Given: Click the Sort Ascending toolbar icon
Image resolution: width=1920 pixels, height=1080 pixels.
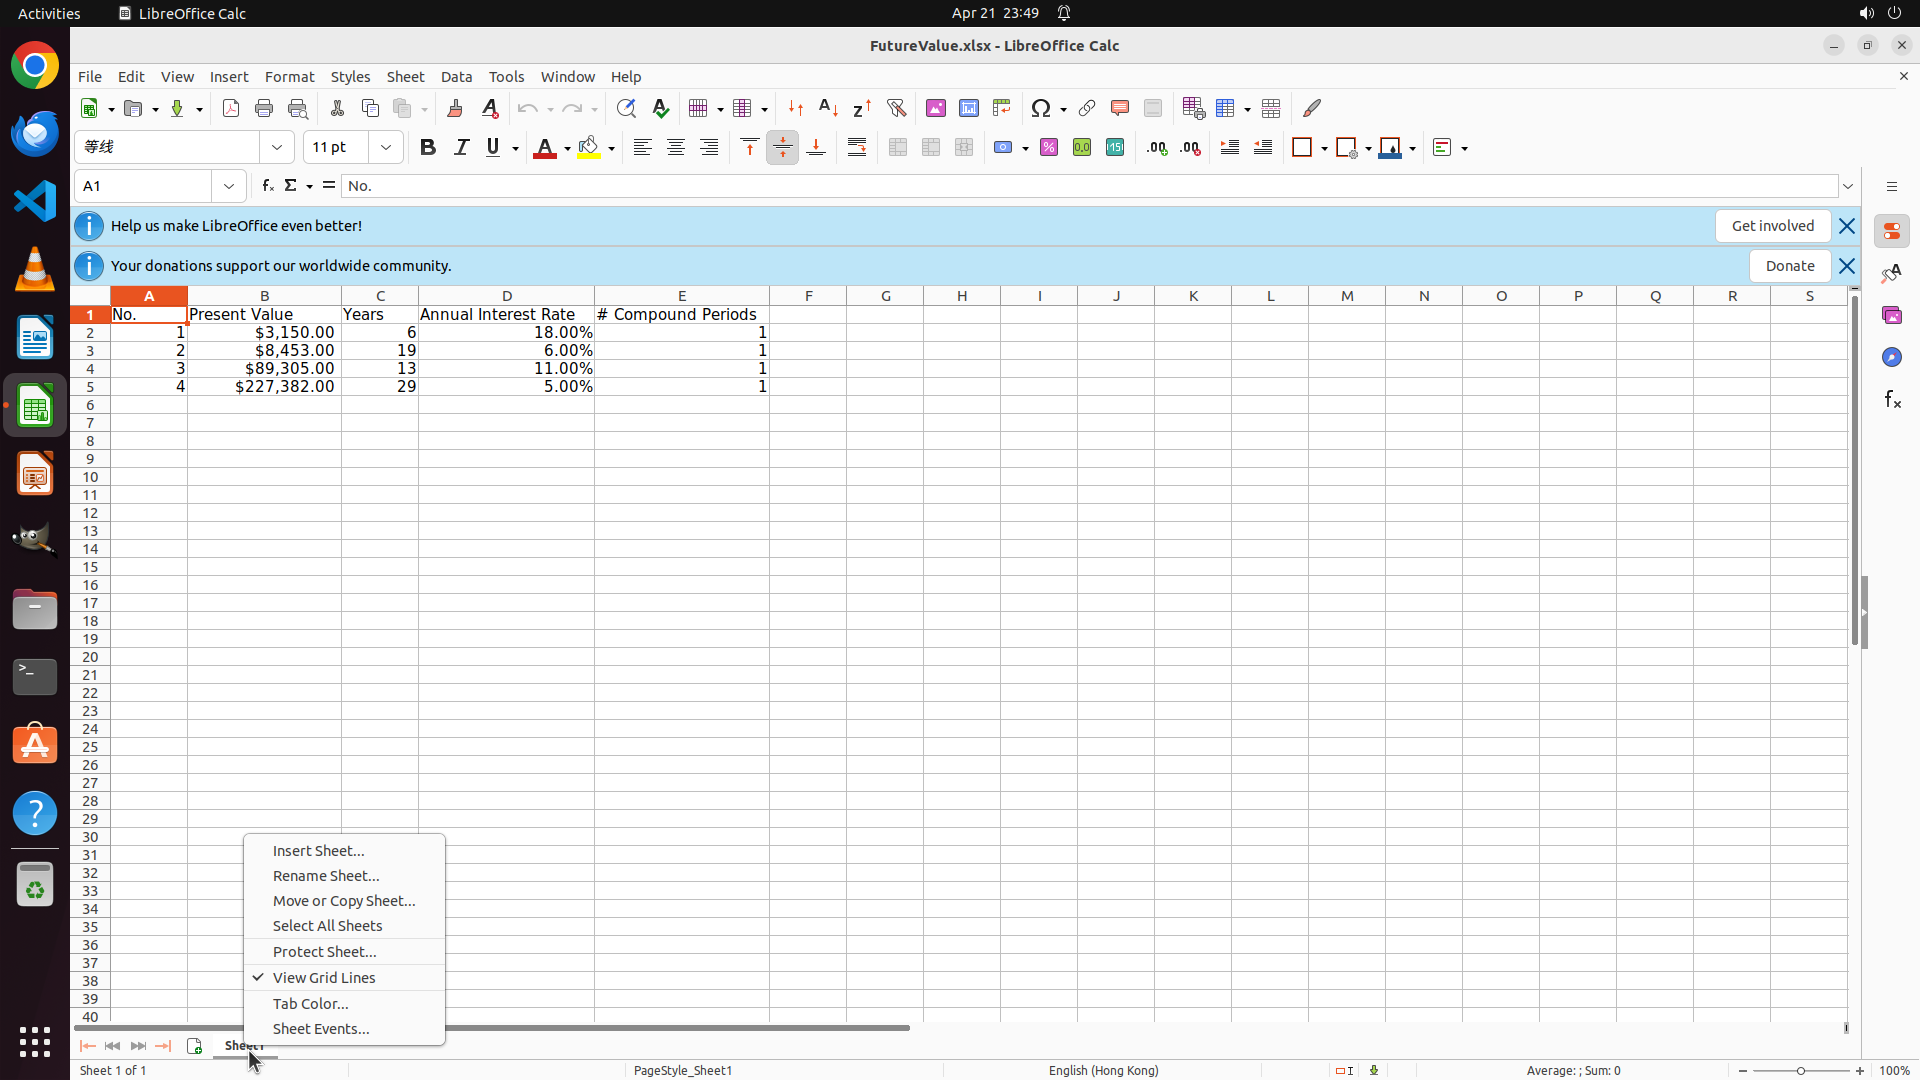Looking at the screenshot, I should point(829,109).
